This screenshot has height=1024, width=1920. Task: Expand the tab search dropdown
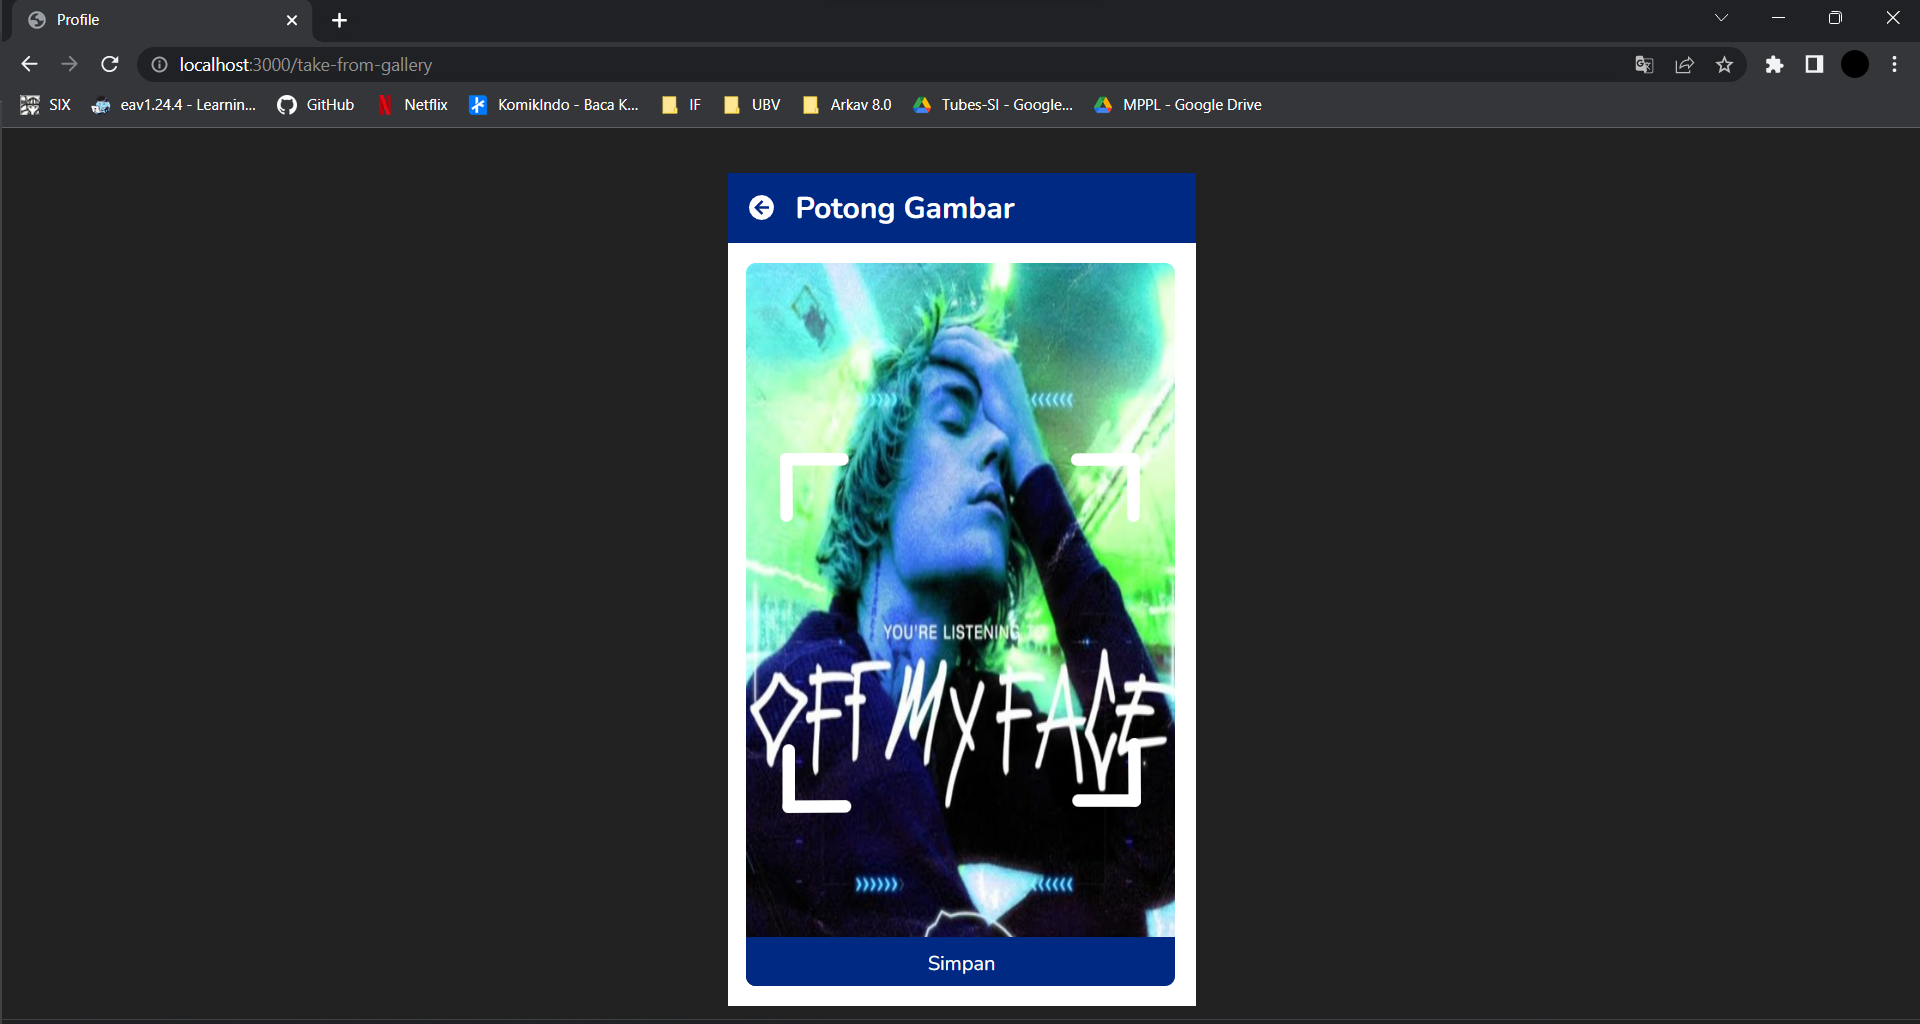point(1721,18)
